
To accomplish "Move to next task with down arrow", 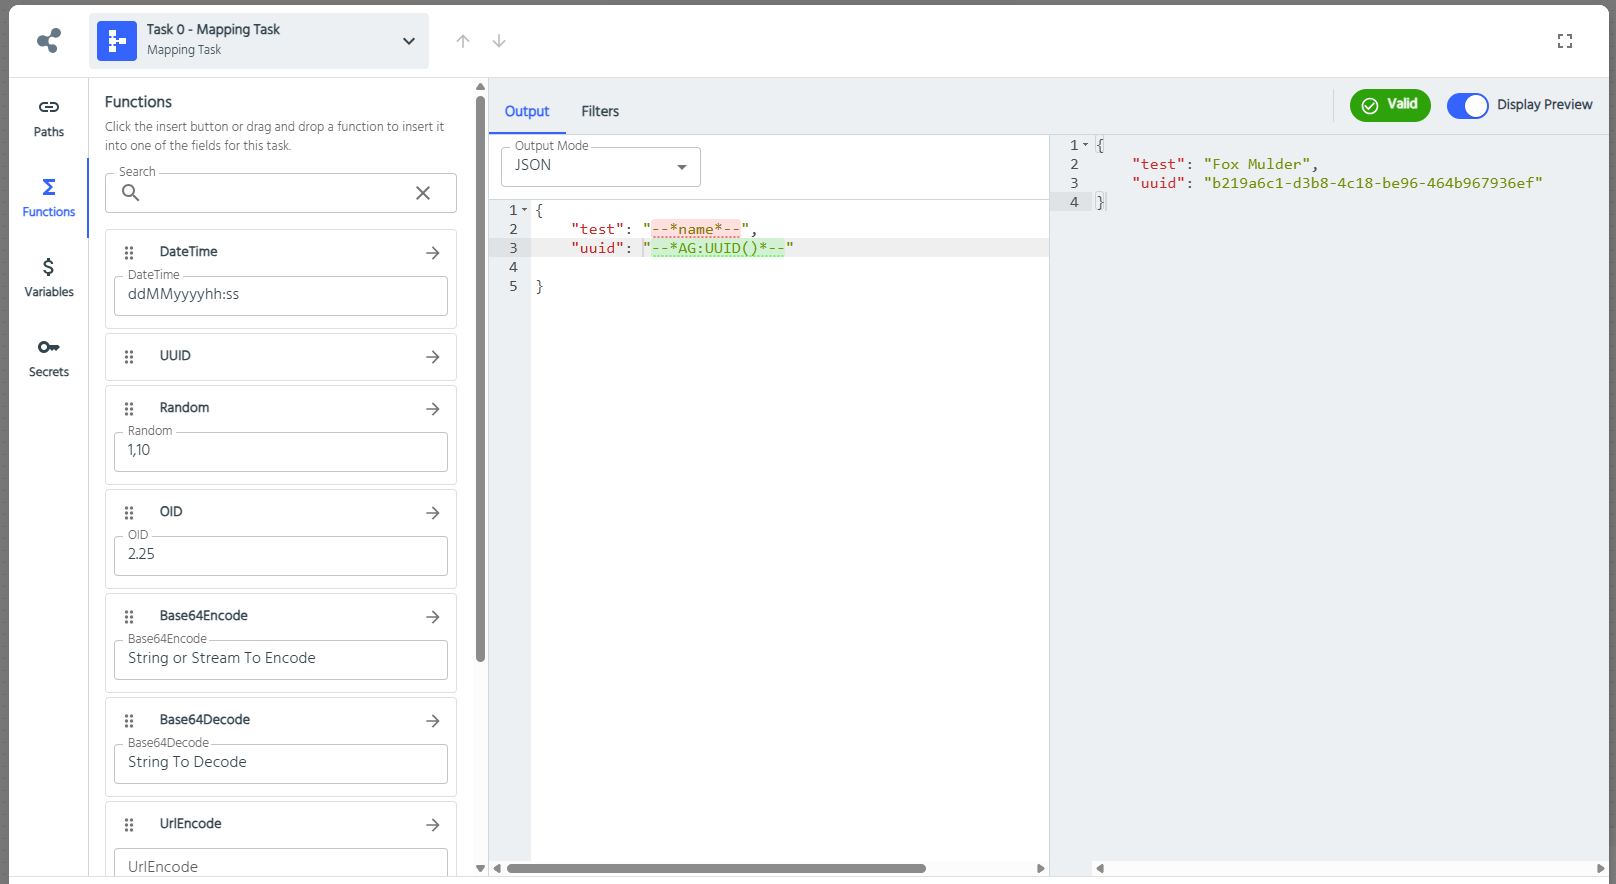I will click(499, 41).
